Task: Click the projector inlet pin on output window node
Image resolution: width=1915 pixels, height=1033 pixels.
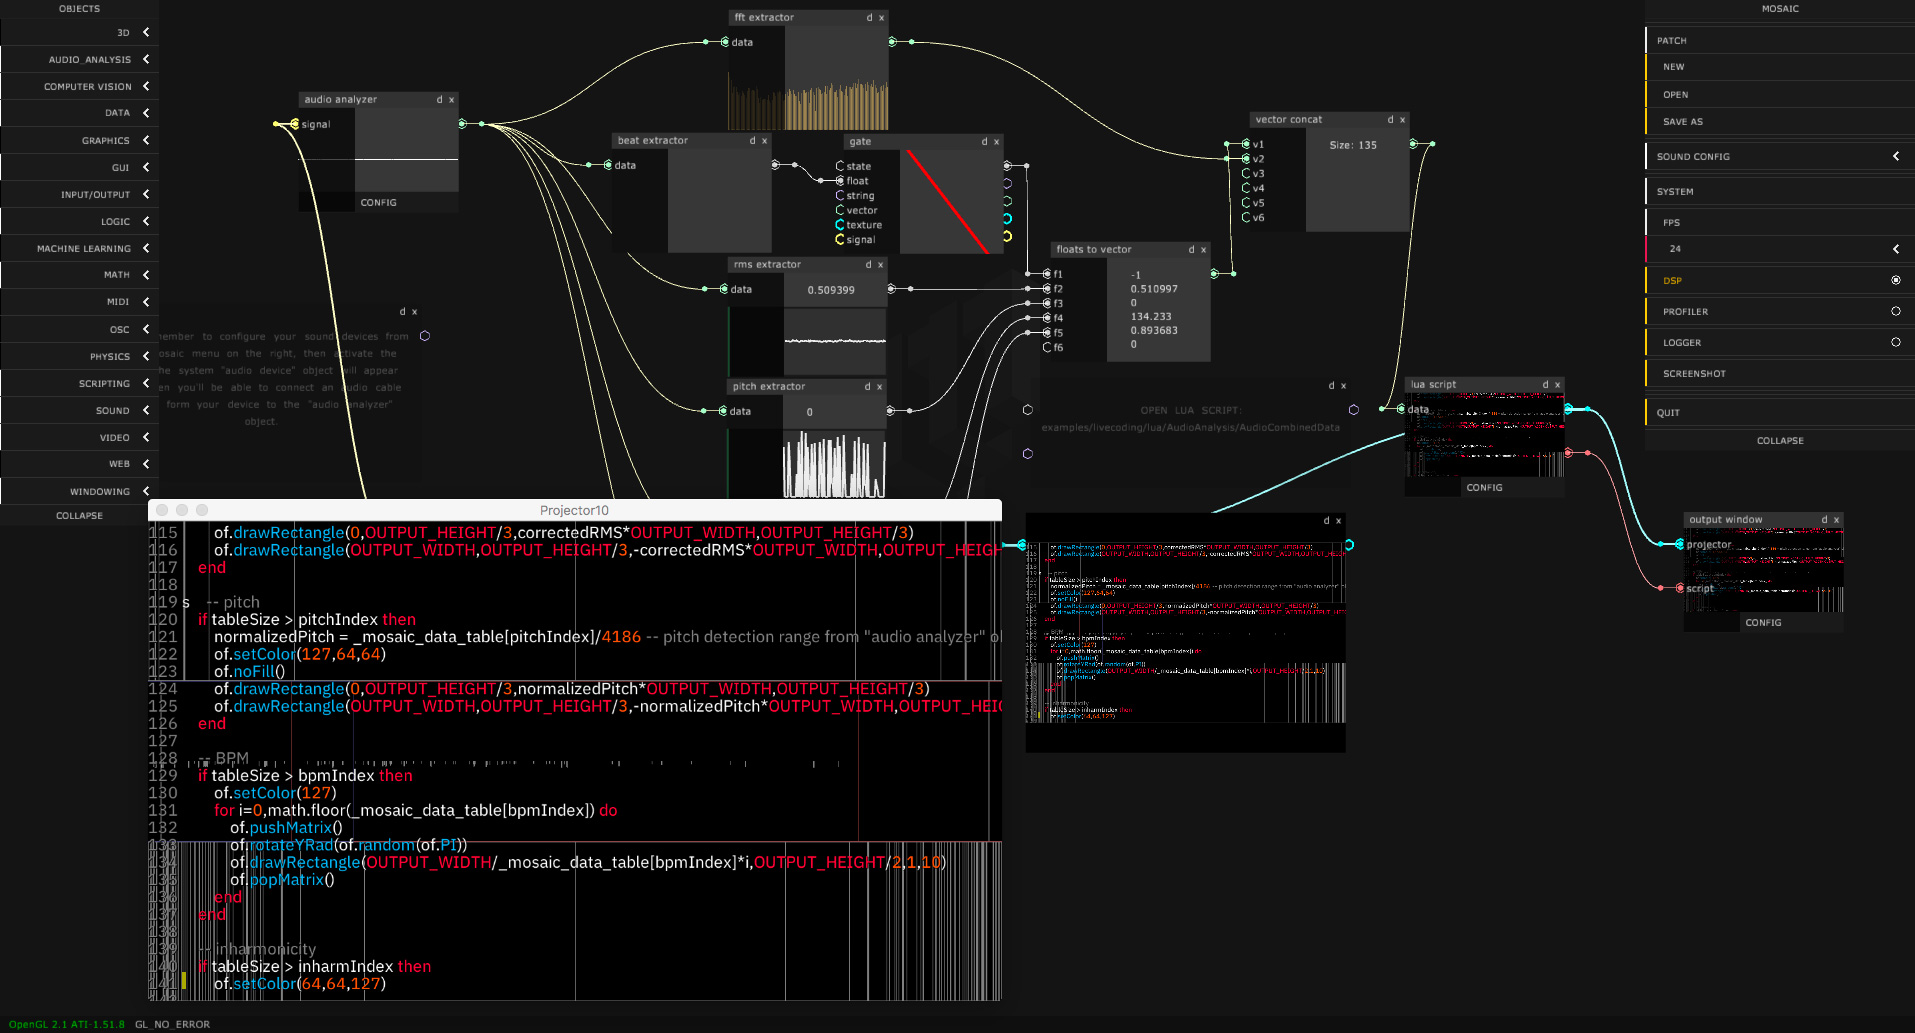Action: [1678, 544]
